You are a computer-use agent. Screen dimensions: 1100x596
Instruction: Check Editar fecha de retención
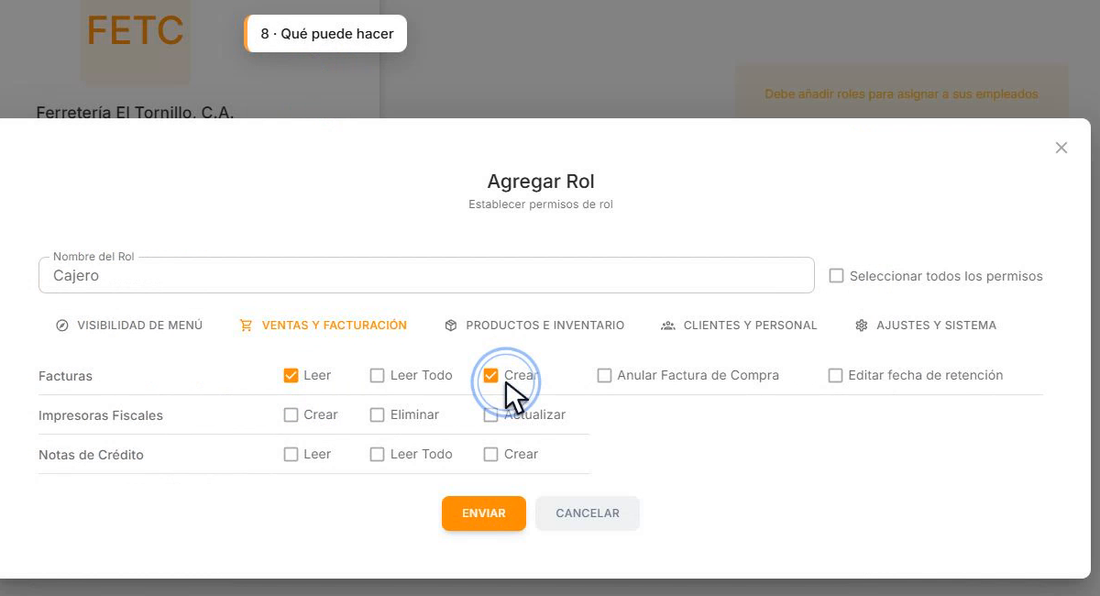[835, 375]
